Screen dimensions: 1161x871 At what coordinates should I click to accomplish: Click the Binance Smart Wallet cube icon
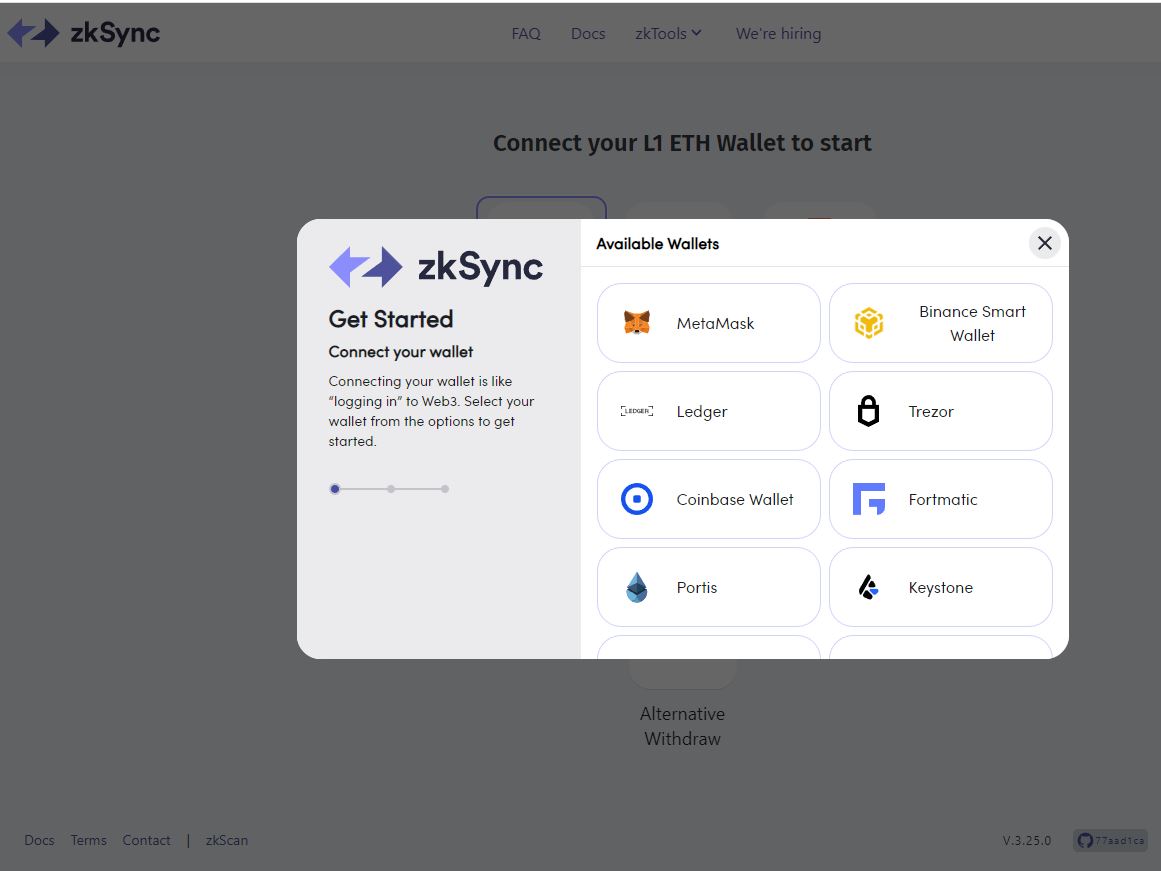pyautogui.click(x=869, y=323)
